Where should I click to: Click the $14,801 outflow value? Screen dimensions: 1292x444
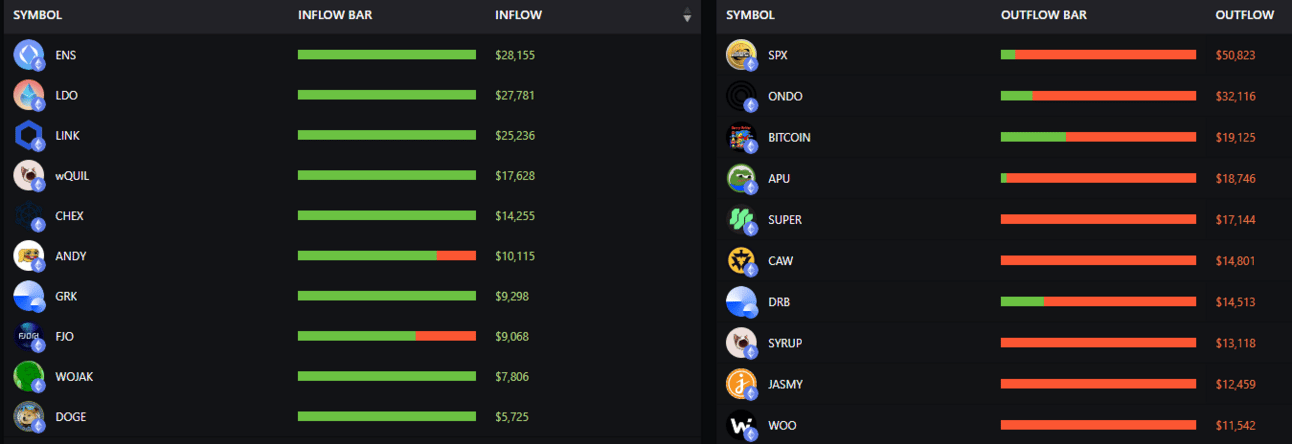coord(1236,260)
